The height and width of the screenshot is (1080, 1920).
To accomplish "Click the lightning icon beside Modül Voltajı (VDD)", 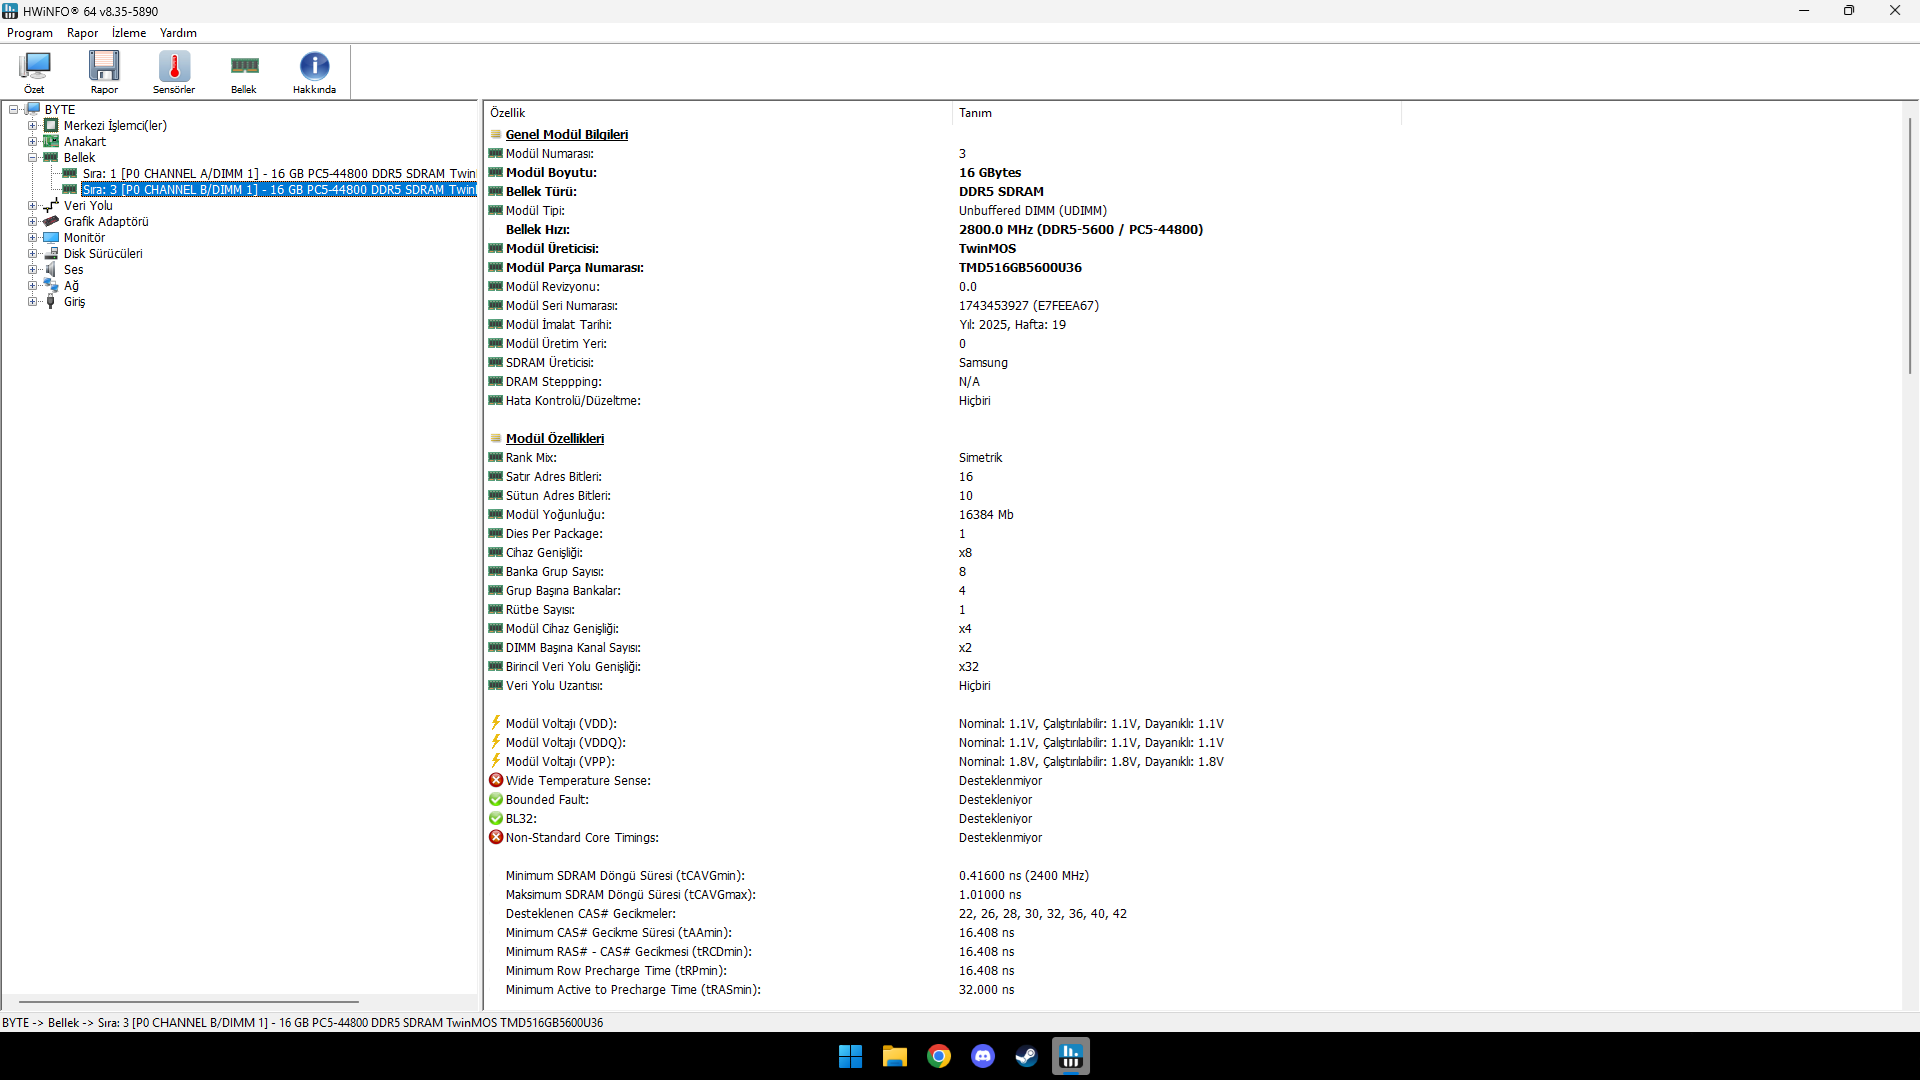I will 496,723.
